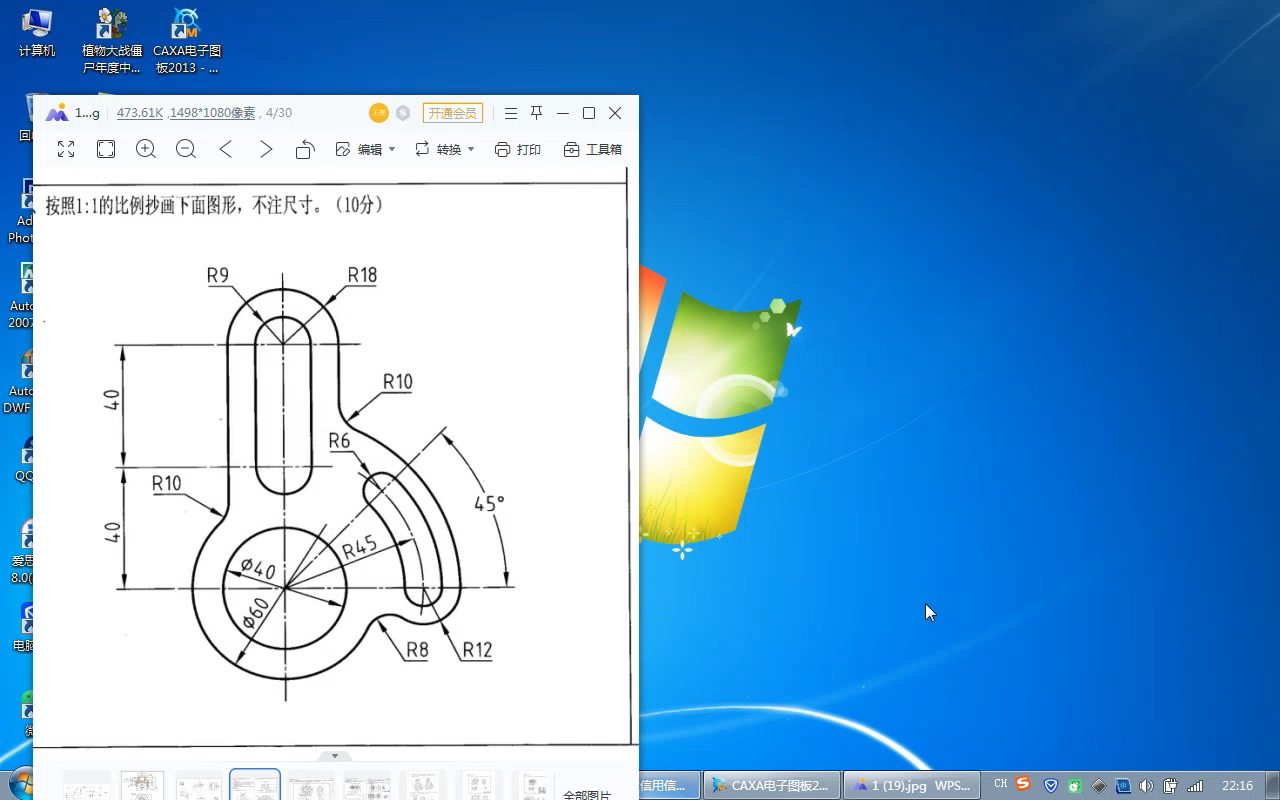Screen dimensions: 1280x800
Task: Zoom in on the drawing image
Action: tap(146, 149)
